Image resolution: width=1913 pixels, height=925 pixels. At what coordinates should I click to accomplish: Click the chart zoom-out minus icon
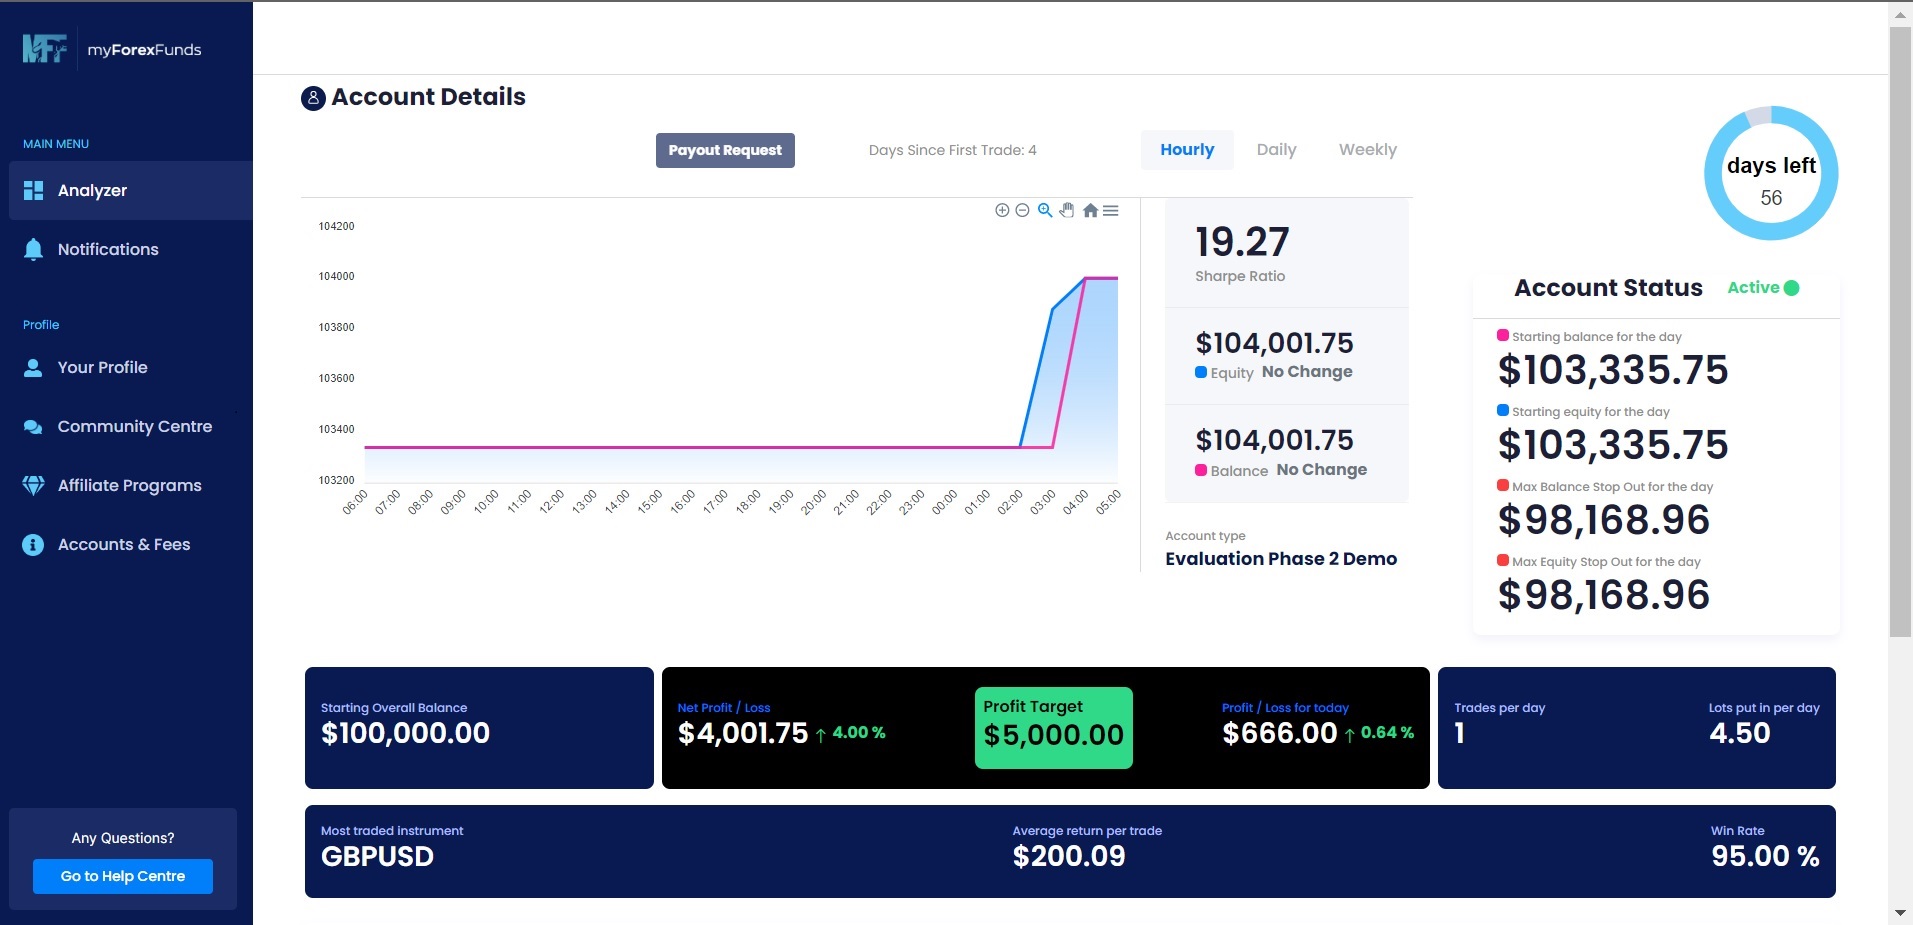[1022, 210]
